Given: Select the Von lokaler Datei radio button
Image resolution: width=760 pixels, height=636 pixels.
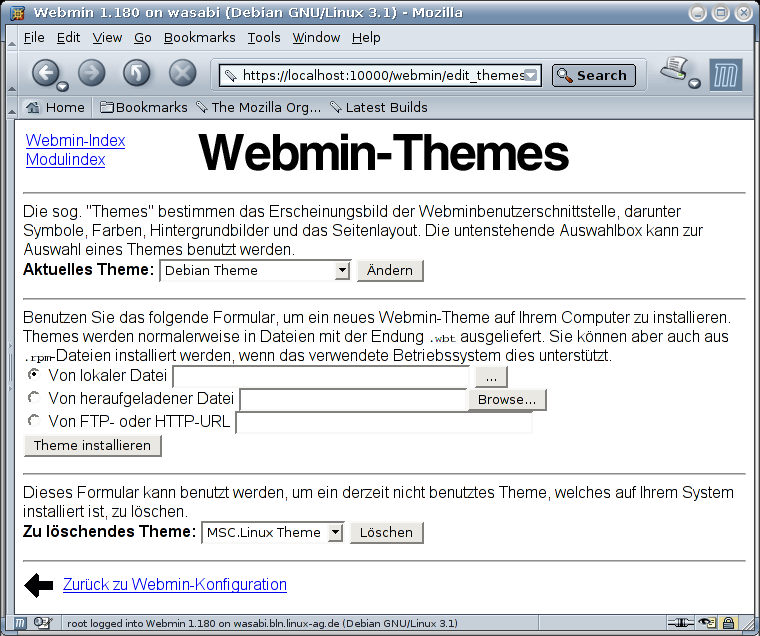Looking at the screenshot, I should point(34,374).
